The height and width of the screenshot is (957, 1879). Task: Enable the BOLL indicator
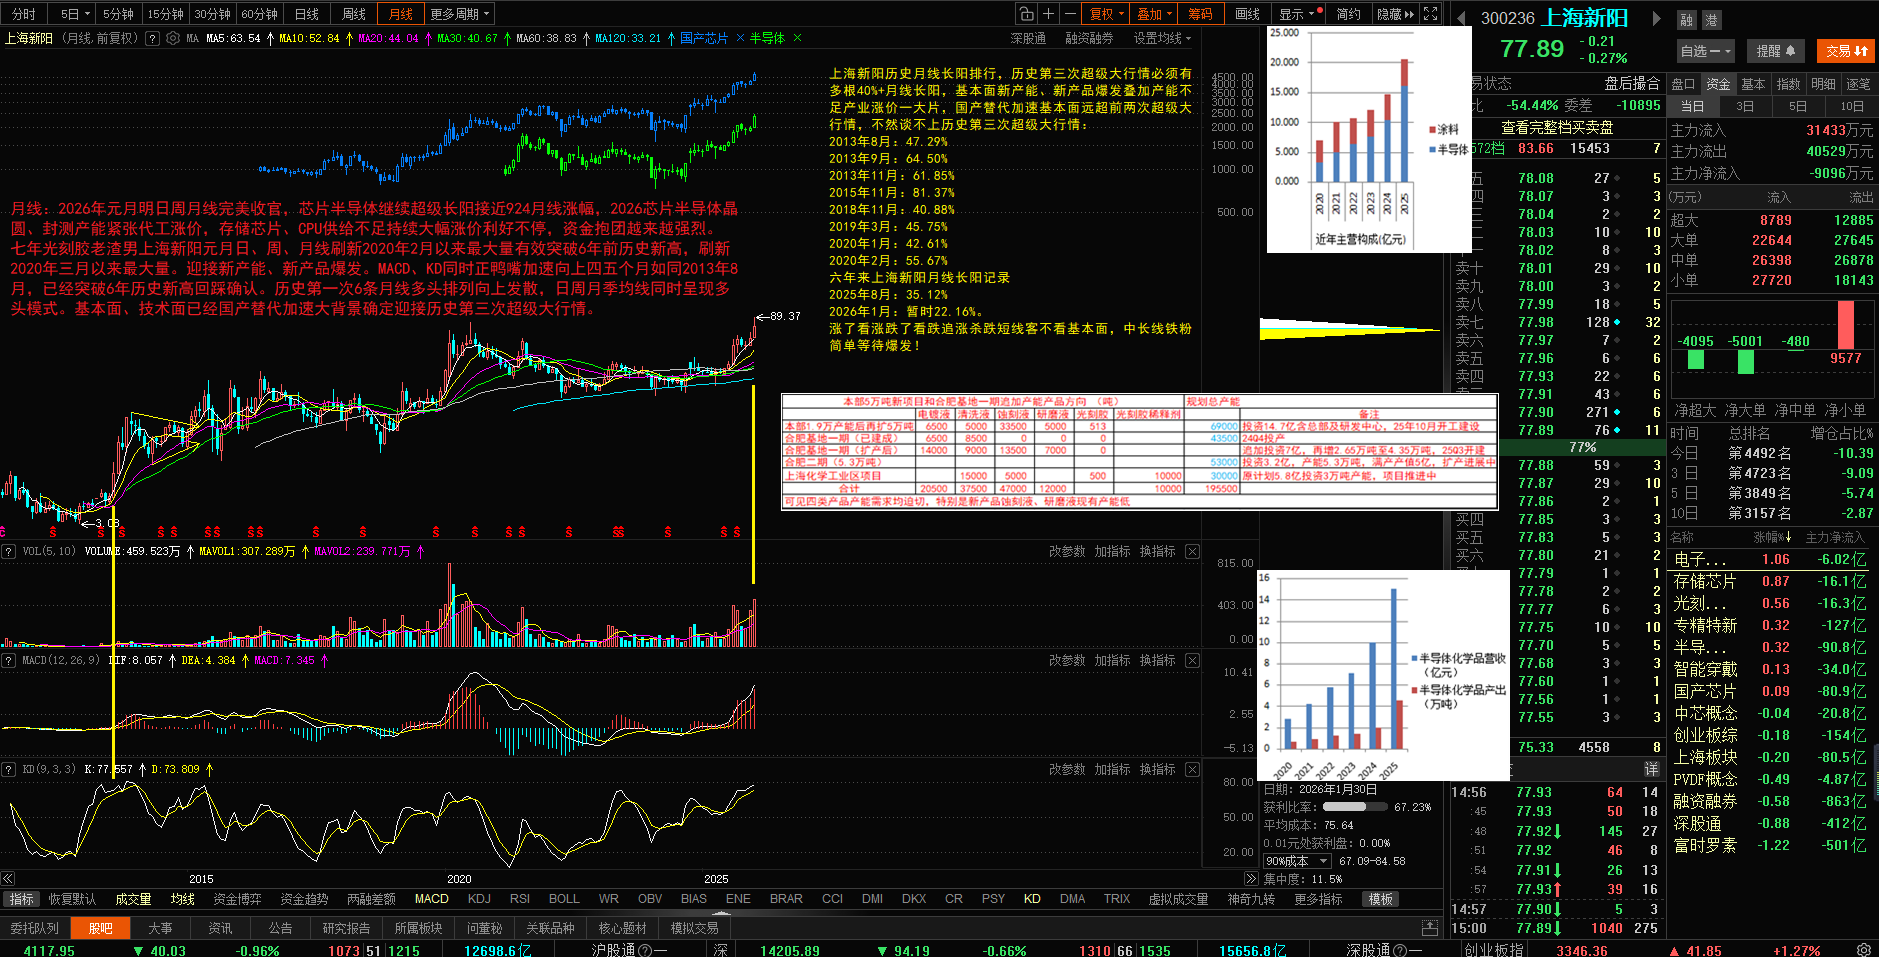click(564, 899)
